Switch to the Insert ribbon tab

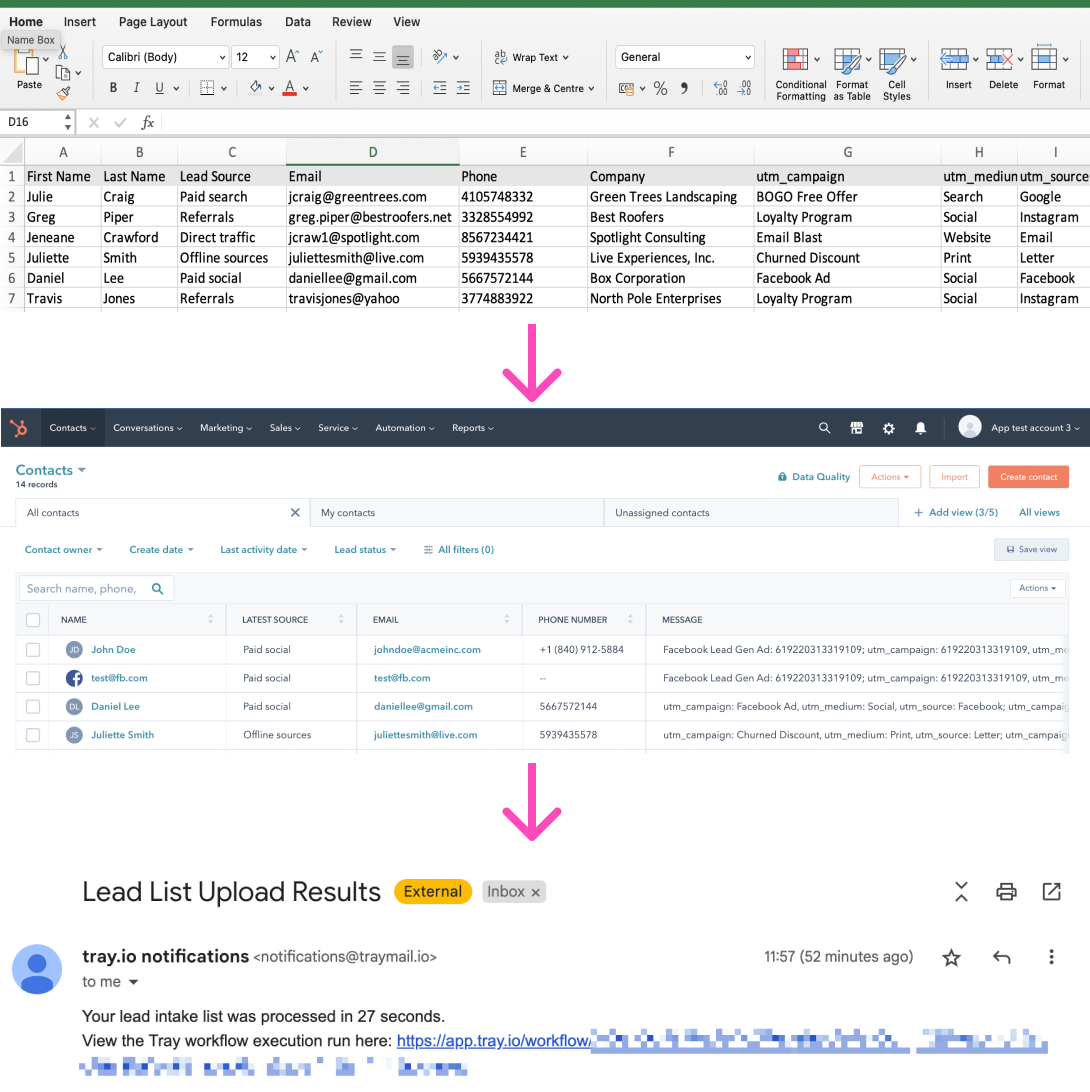pyautogui.click(x=79, y=22)
